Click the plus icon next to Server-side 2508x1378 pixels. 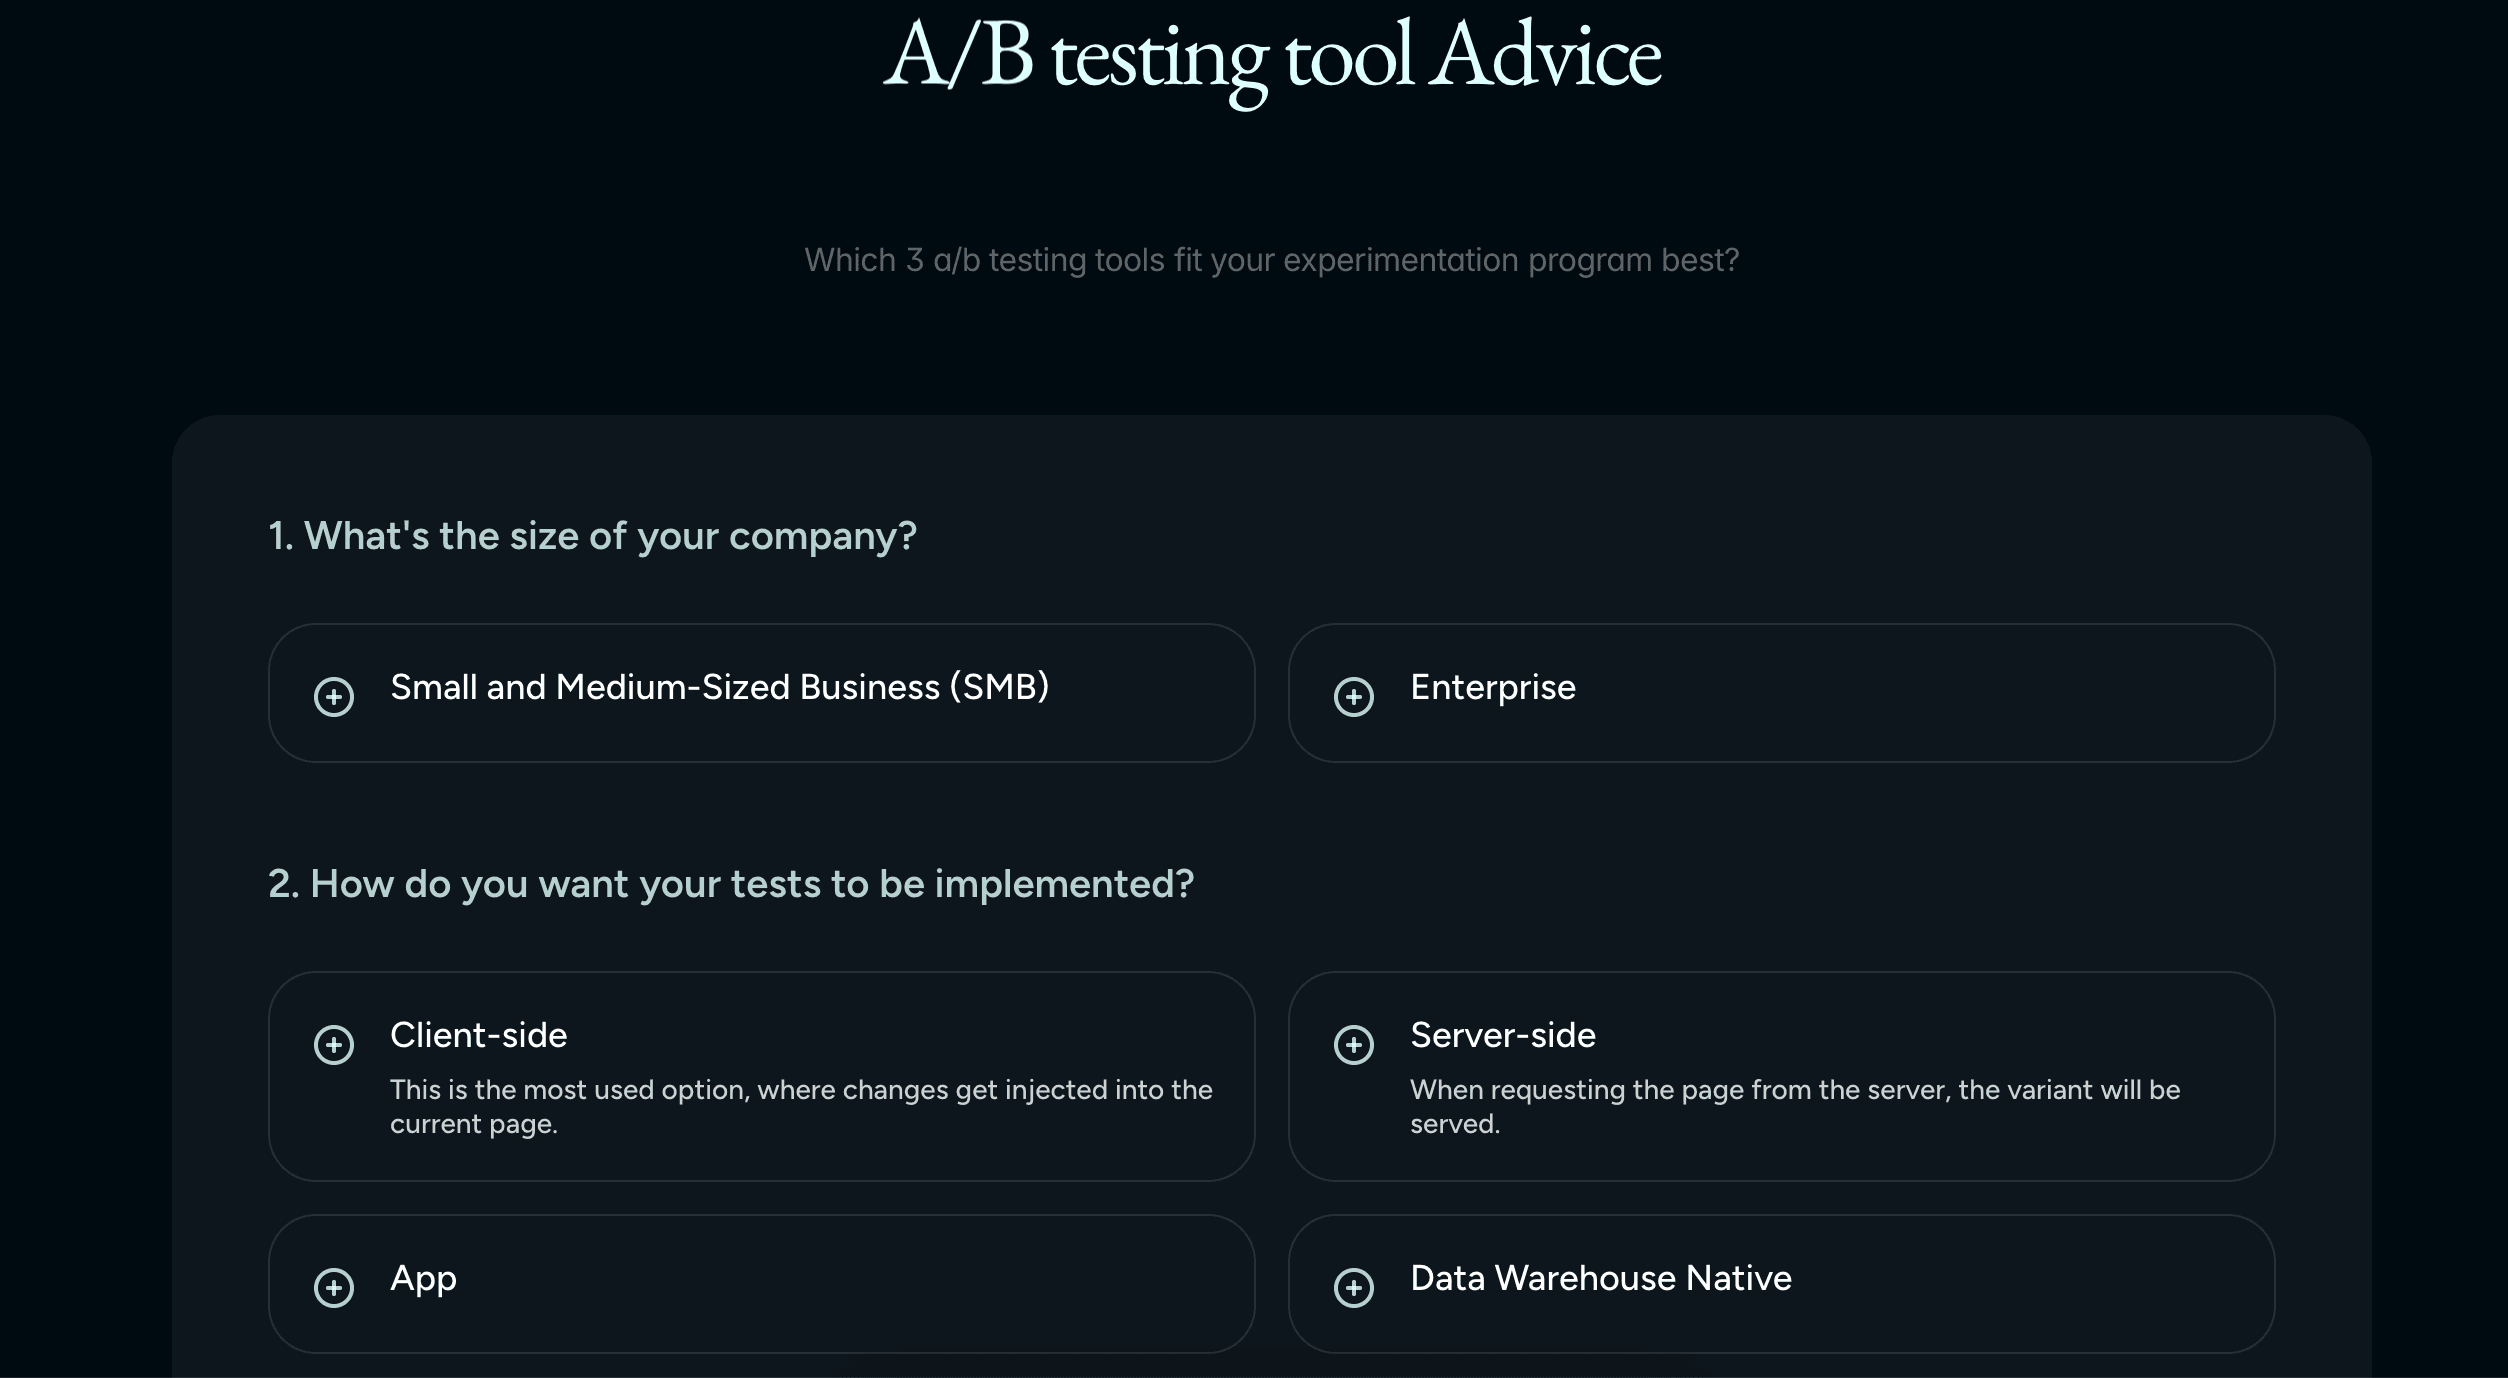tap(1354, 1044)
